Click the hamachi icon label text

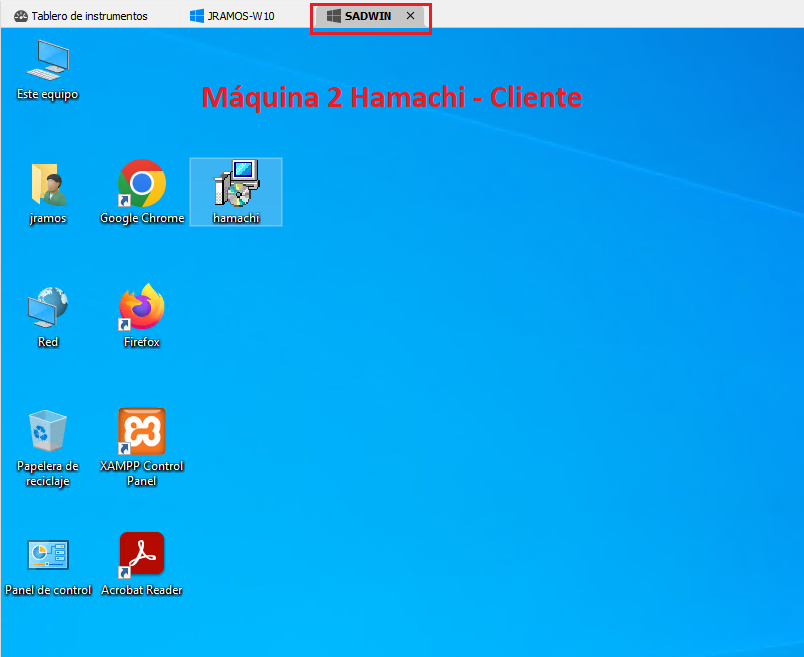pyautogui.click(x=235, y=218)
